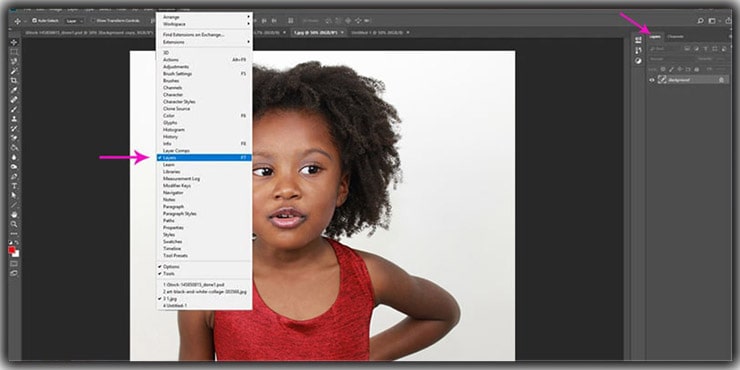Viewport: 740px width, 370px height.
Task: Select the Horizontal Type tool
Action: [x=14, y=185]
